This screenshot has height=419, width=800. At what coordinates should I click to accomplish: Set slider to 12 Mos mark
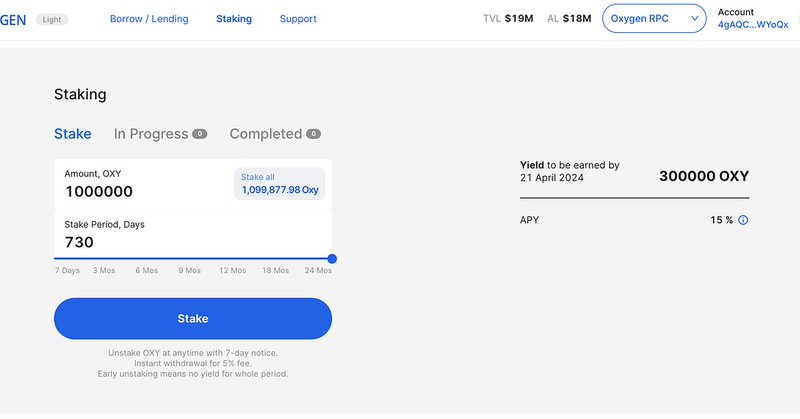coord(233,270)
